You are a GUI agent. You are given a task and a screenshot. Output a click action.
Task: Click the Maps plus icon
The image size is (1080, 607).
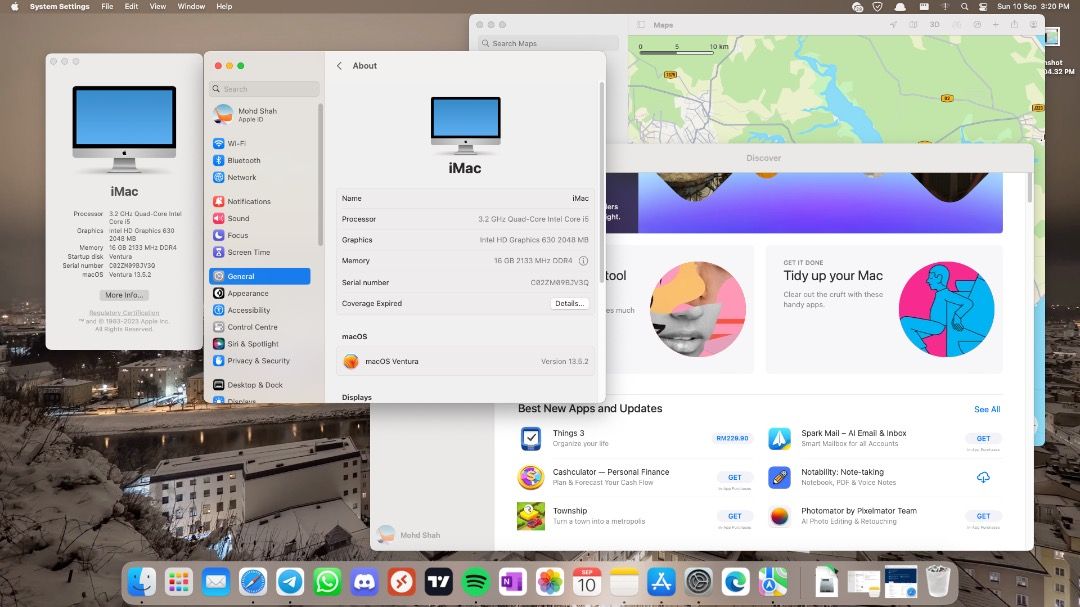[995, 24]
